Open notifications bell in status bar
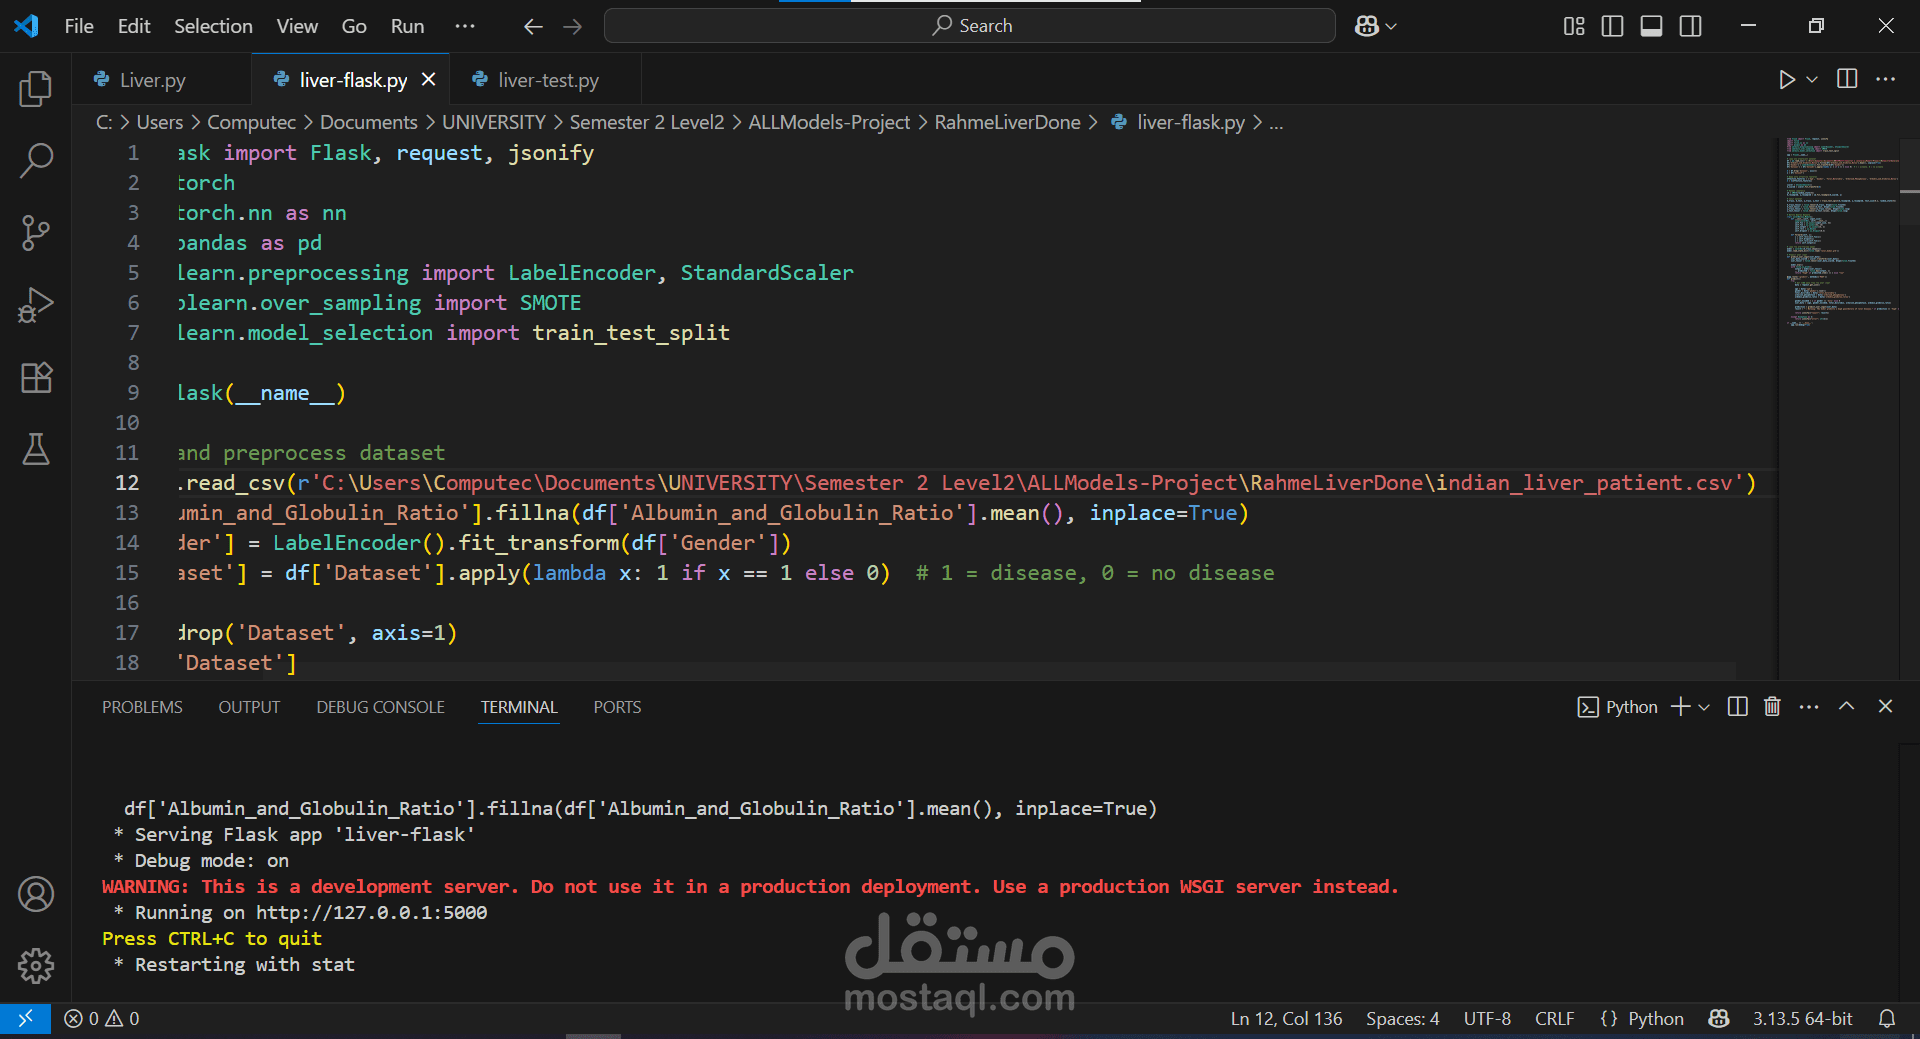This screenshot has width=1920, height=1039. tap(1887, 1018)
